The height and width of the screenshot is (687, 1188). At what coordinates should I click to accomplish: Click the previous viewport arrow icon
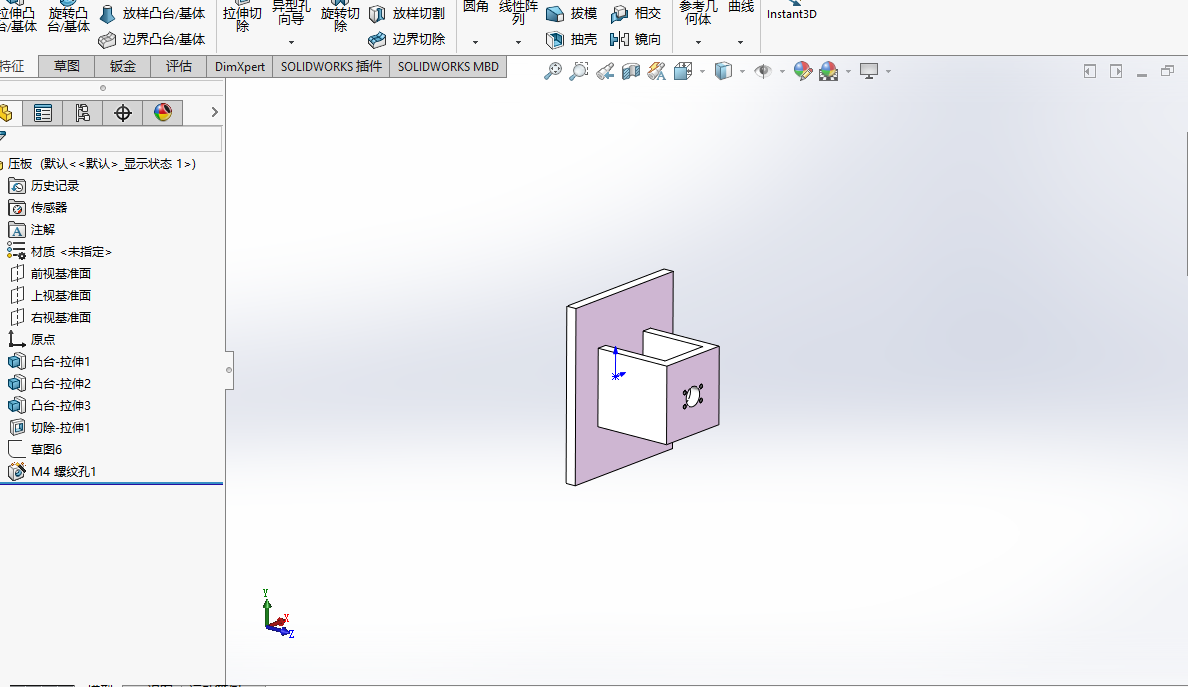click(x=1090, y=71)
